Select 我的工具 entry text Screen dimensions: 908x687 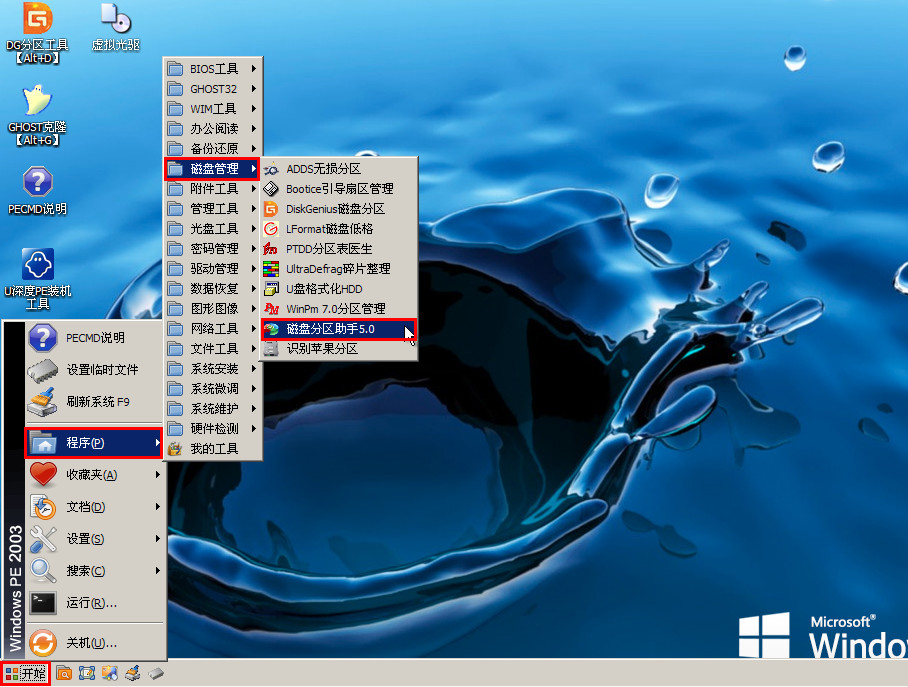pos(214,449)
